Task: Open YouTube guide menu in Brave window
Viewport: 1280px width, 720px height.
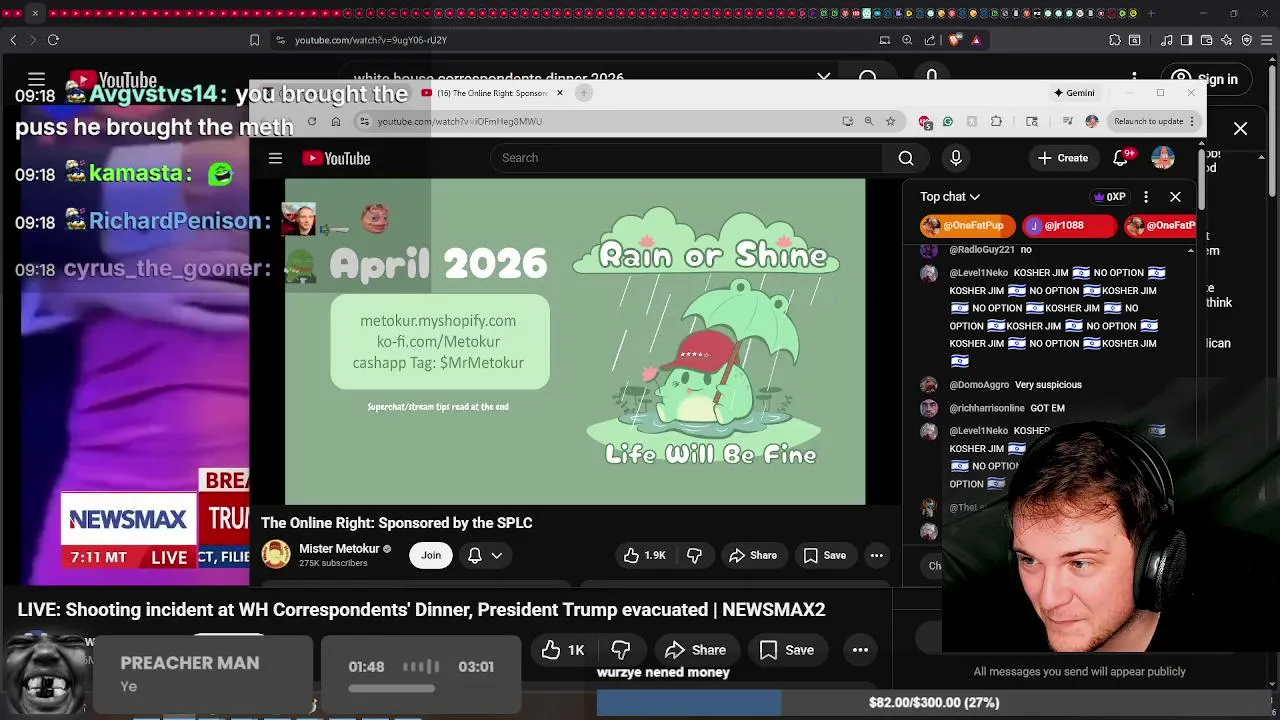Action: [36, 79]
